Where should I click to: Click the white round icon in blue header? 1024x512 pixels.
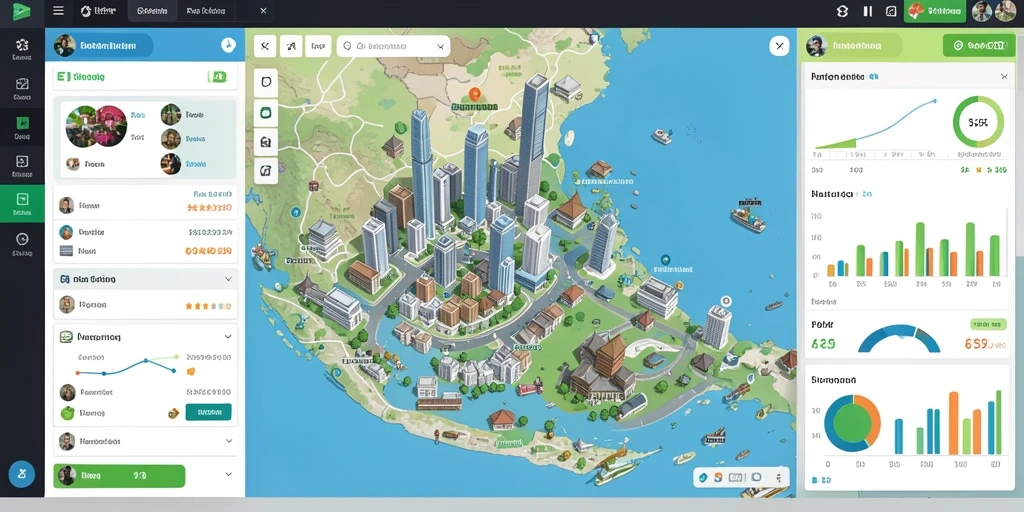pos(228,44)
